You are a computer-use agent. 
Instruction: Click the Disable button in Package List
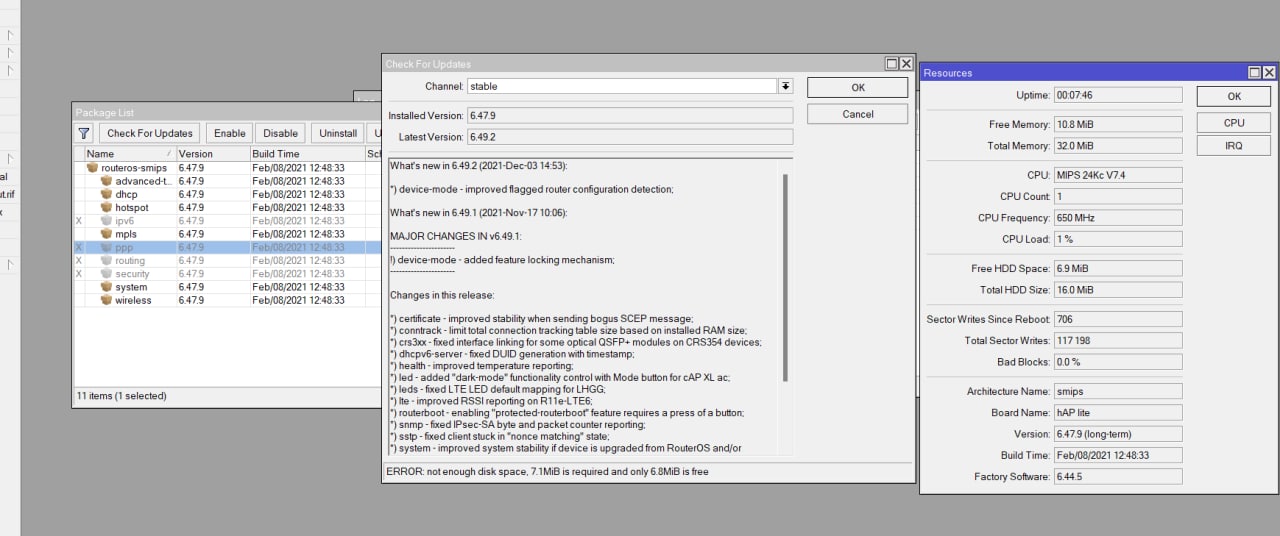click(280, 133)
